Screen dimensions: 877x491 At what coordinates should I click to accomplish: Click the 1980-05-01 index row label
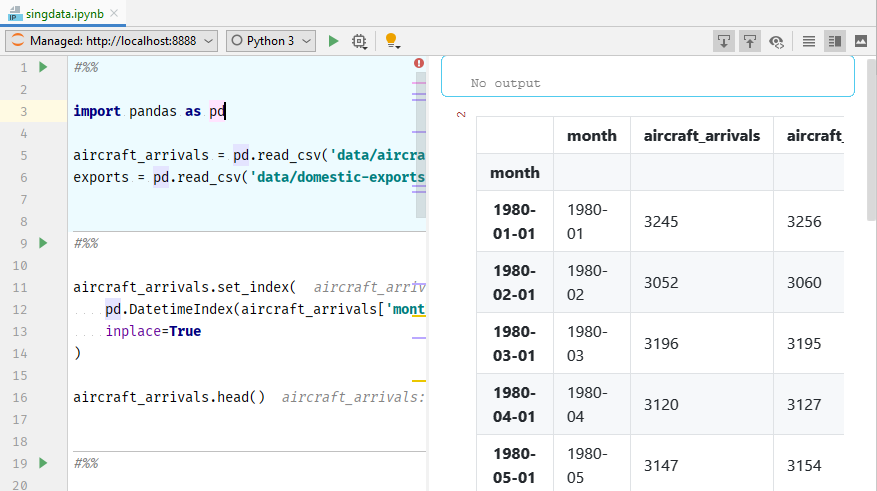pyautogui.click(x=515, y=465)
